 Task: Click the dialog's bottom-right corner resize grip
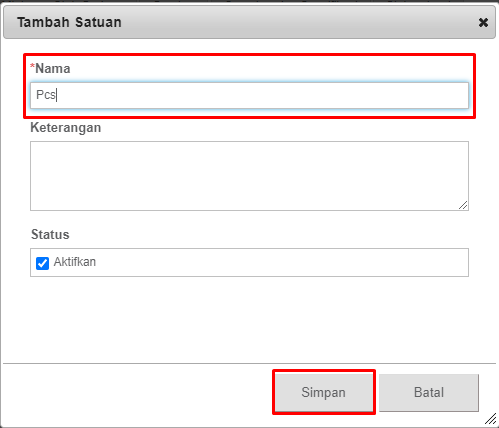pos(491,419)
